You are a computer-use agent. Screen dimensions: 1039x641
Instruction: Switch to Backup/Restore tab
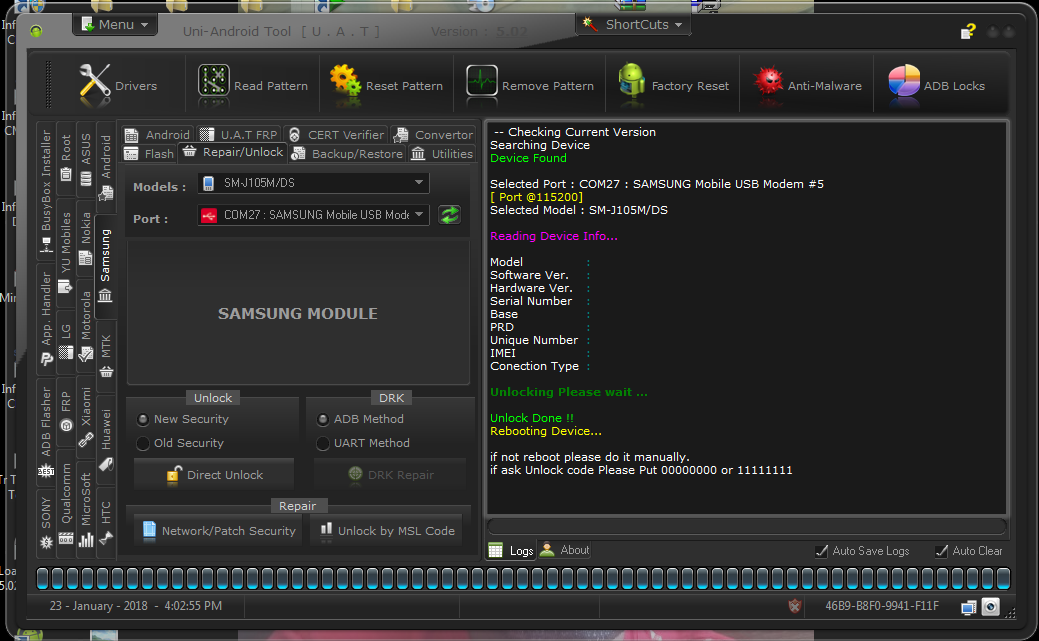pyautogui.click(x=348, y=154)
